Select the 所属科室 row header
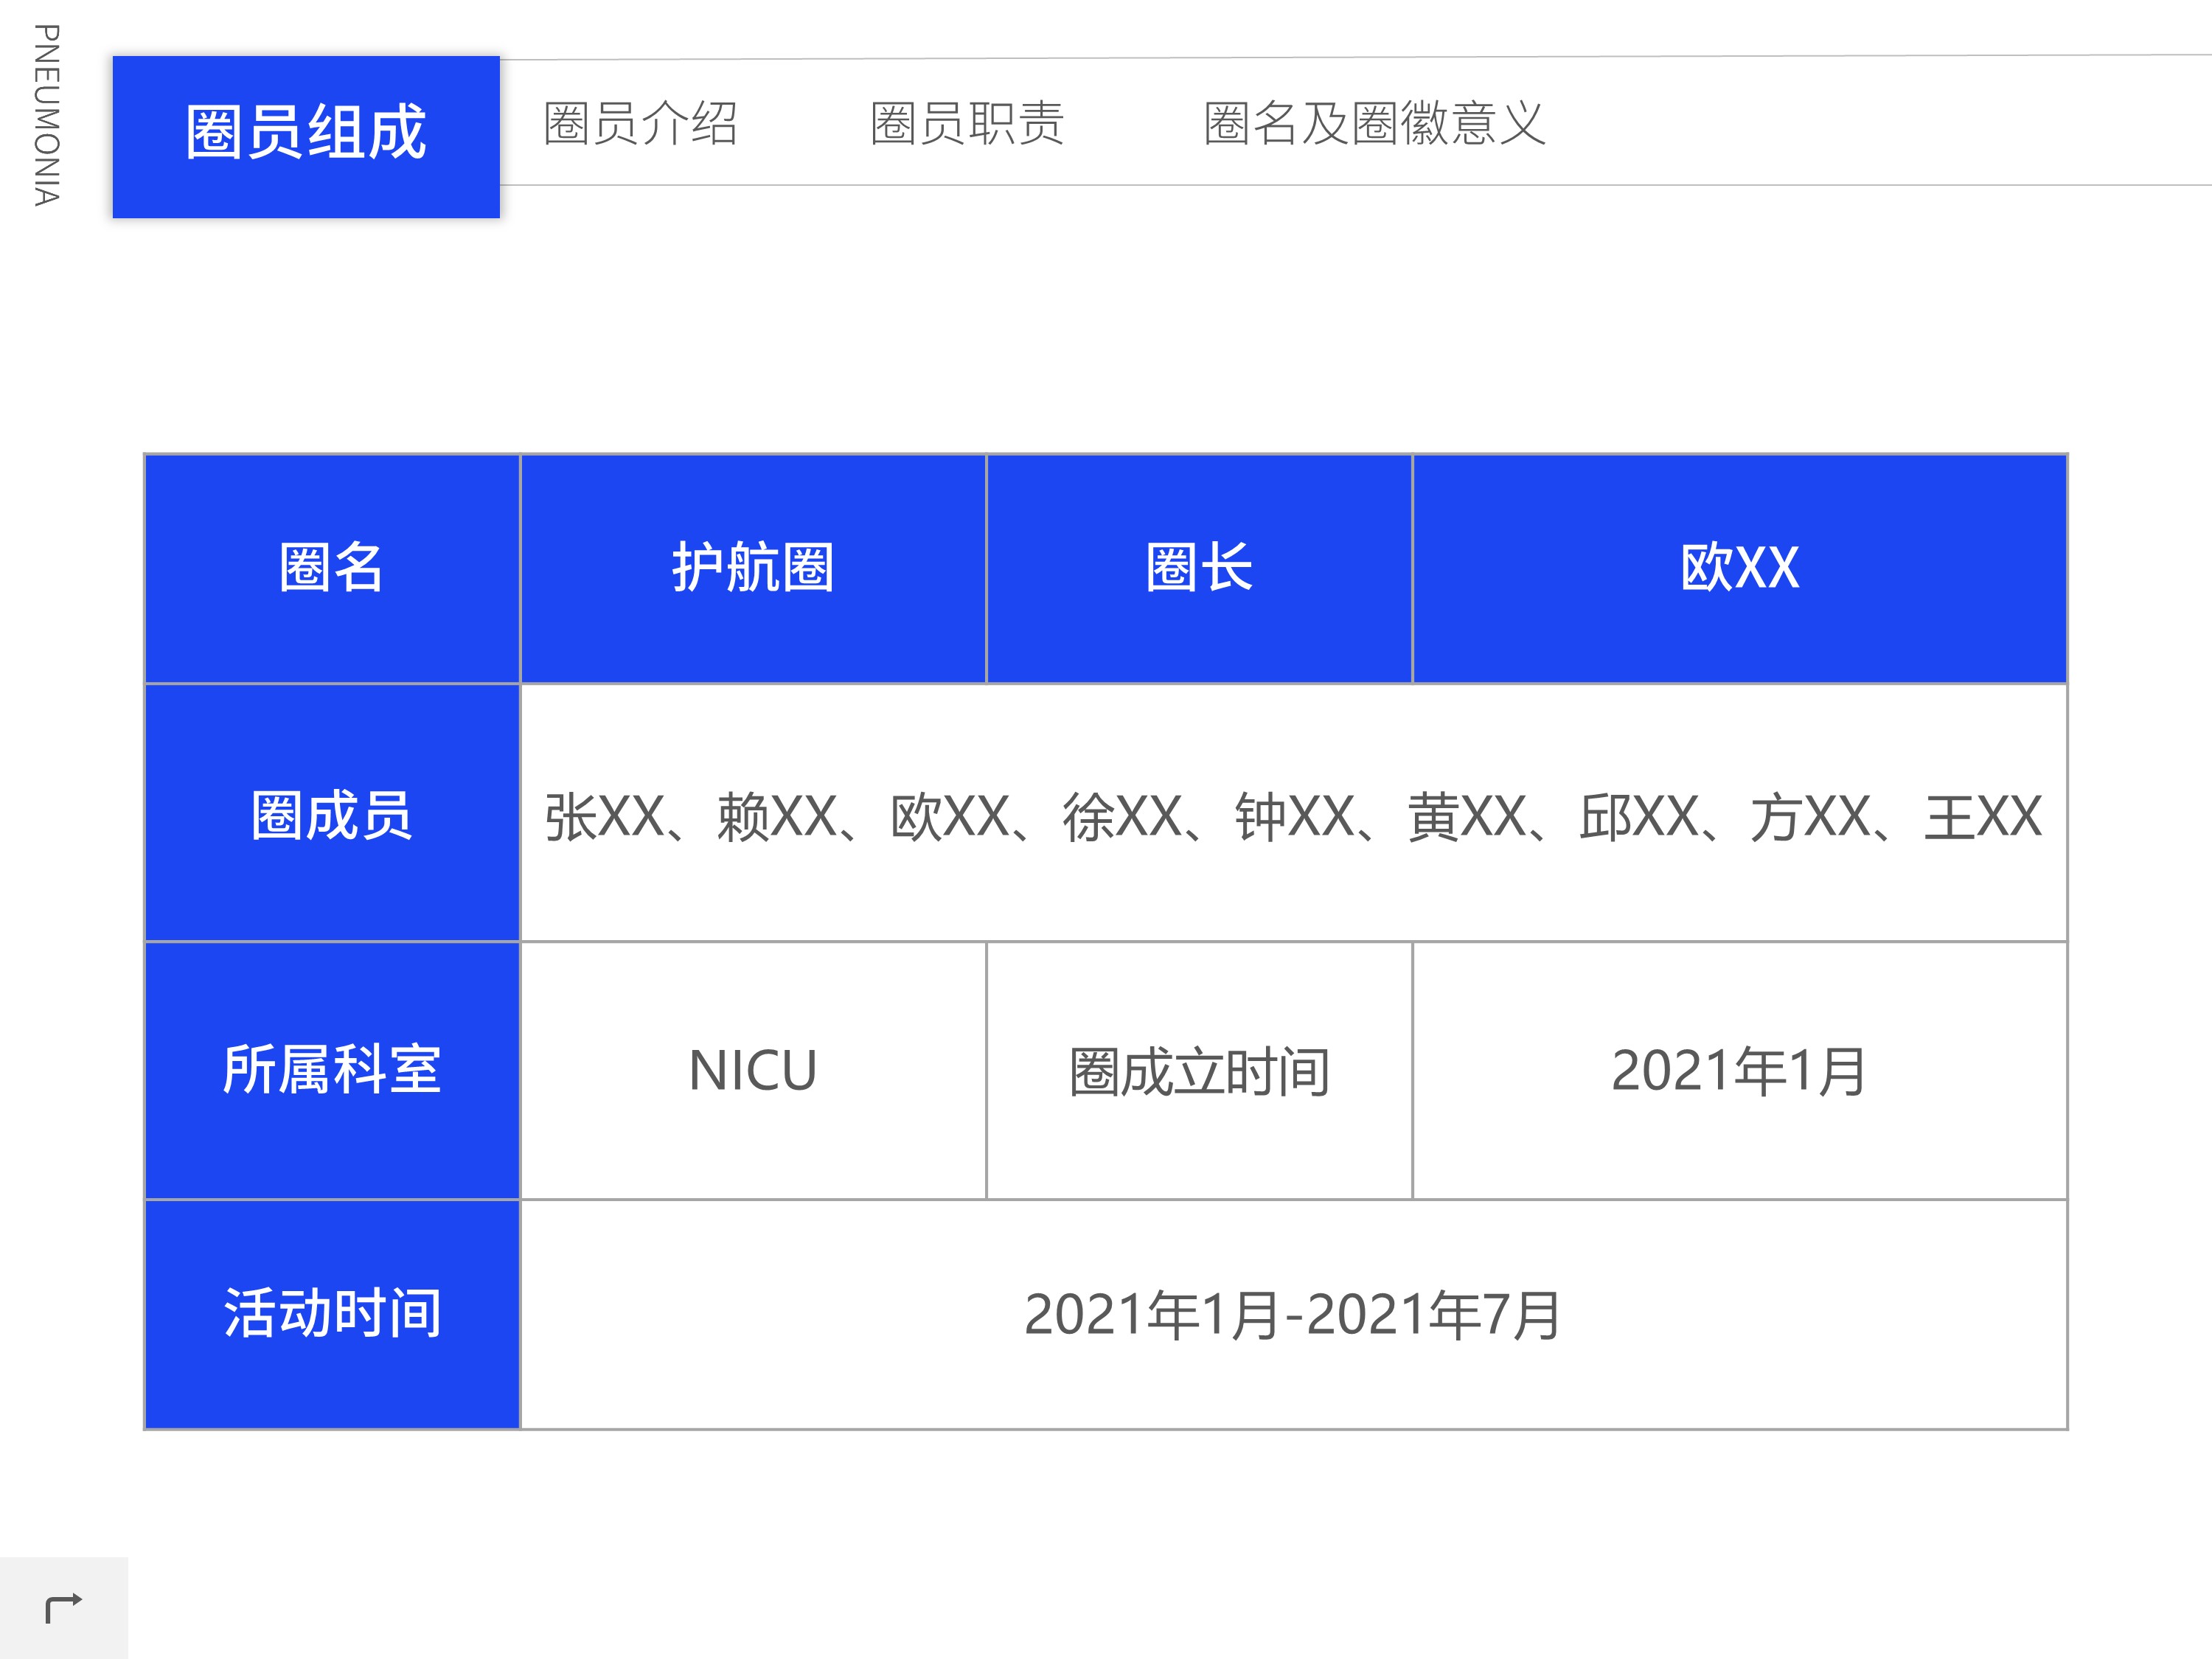This screenshot has width=2212, height=1659. pyautogui.click(x=332, y=1071)
